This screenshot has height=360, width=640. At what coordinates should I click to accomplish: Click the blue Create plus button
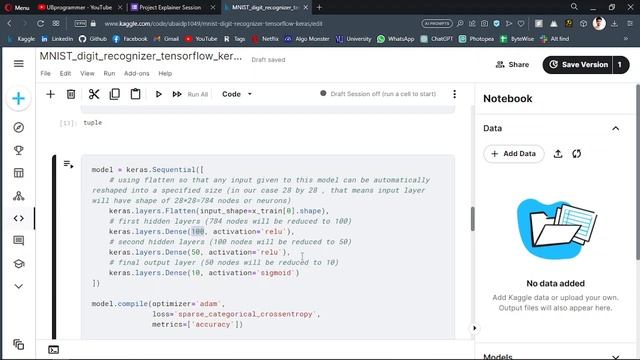point(18,98)
